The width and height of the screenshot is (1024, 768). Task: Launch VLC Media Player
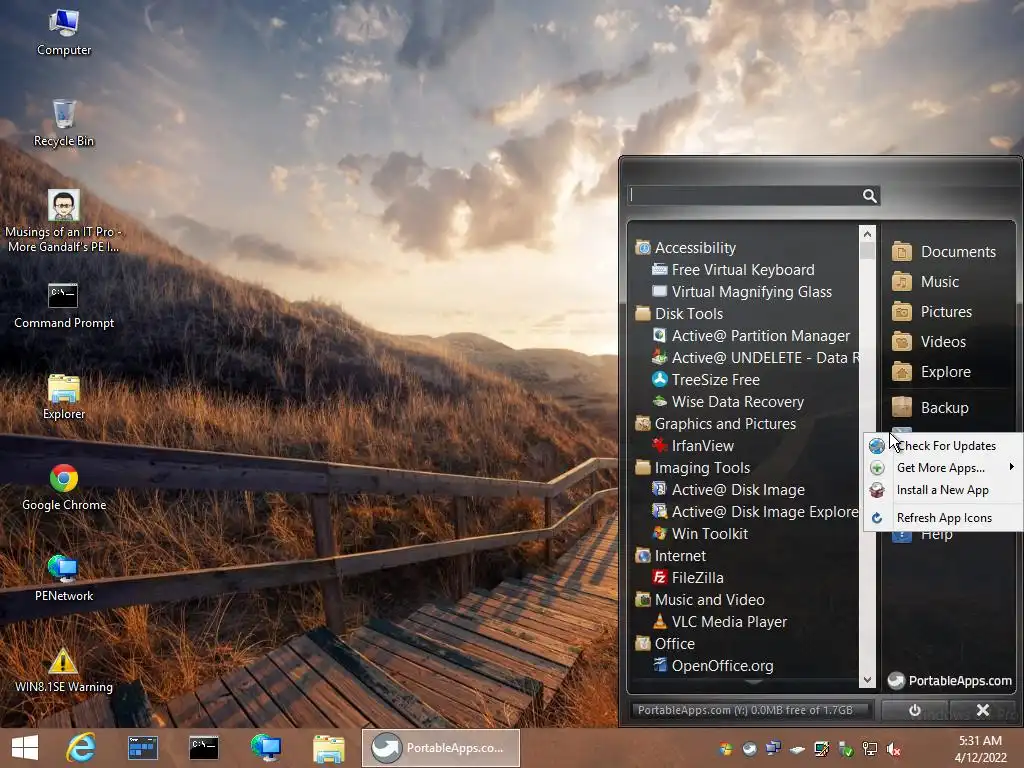point(719,622)
